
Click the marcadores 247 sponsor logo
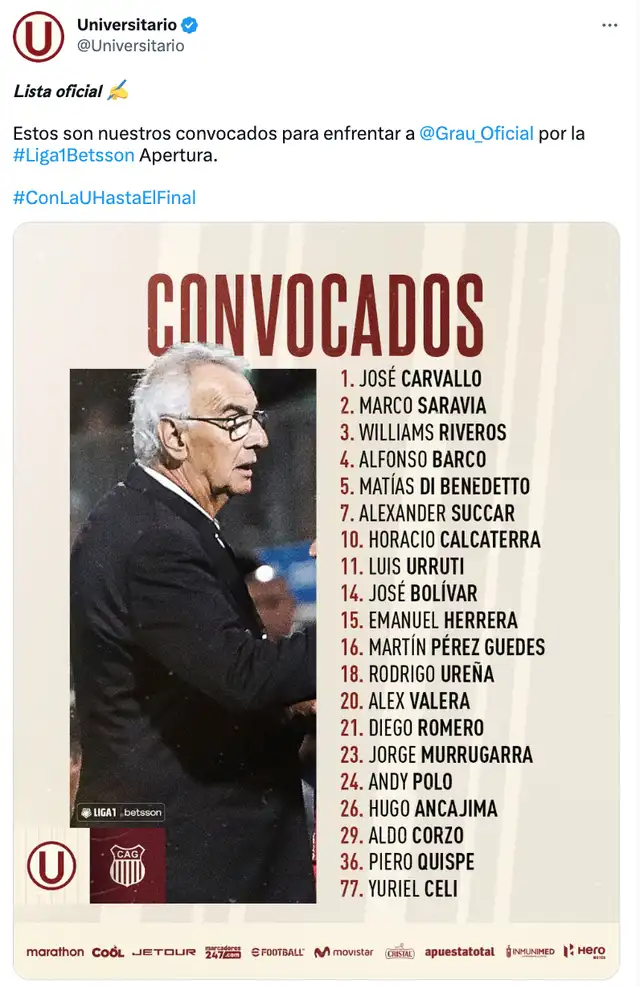(x=222, y=953)
